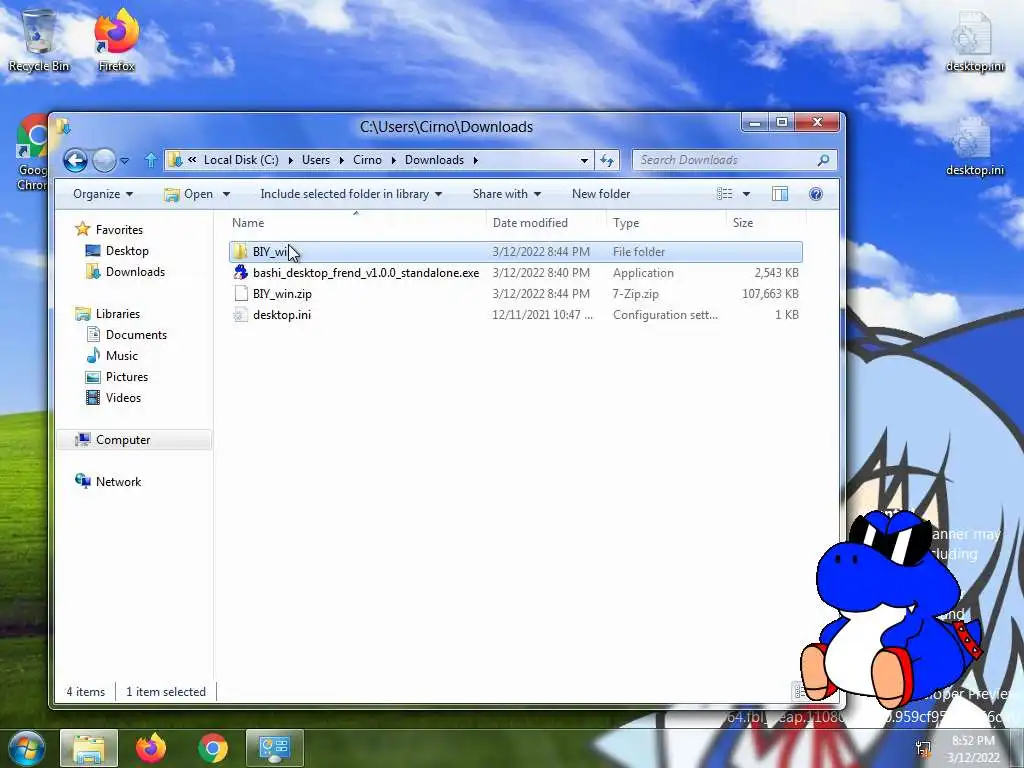Launch Firefox from the taskbar
This screenshot has width=1024, height=768.
151,748
